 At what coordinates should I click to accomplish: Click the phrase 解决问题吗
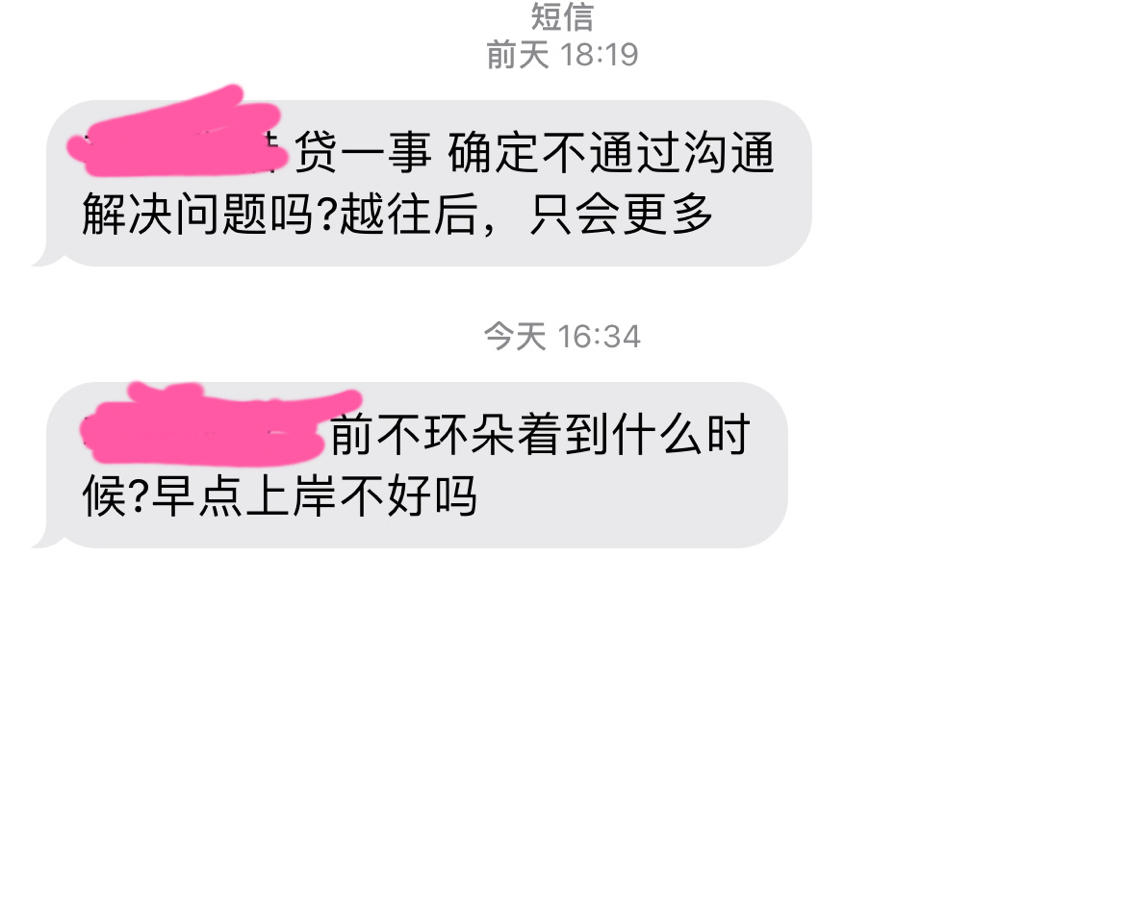198,214
